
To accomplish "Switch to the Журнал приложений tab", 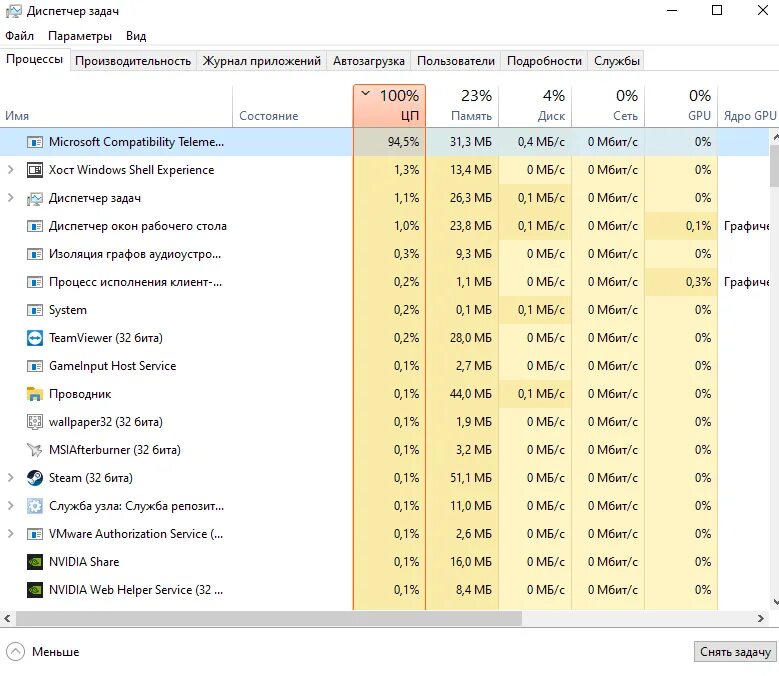I will pos(261,61).
